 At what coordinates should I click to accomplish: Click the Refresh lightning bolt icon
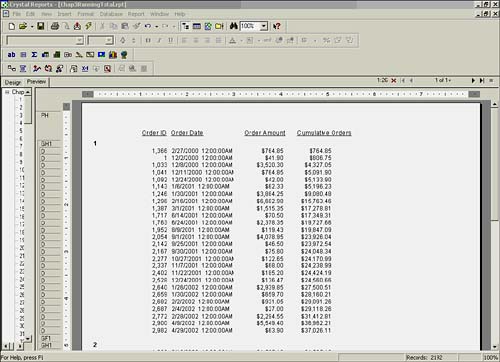88,26
